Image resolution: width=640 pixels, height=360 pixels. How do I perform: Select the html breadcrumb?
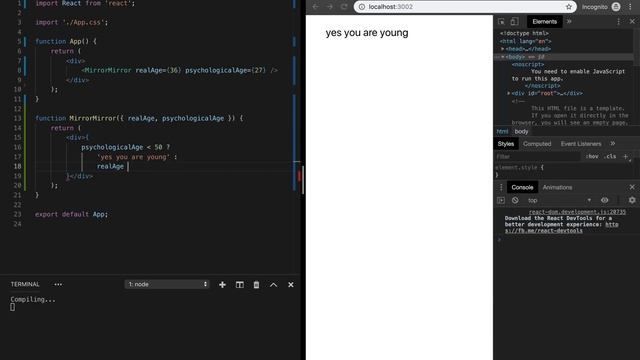tap(502, 131)
